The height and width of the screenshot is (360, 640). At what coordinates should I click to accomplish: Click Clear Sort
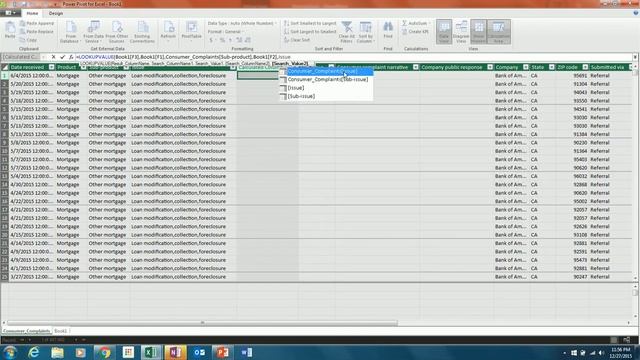[x=297, y=40]
